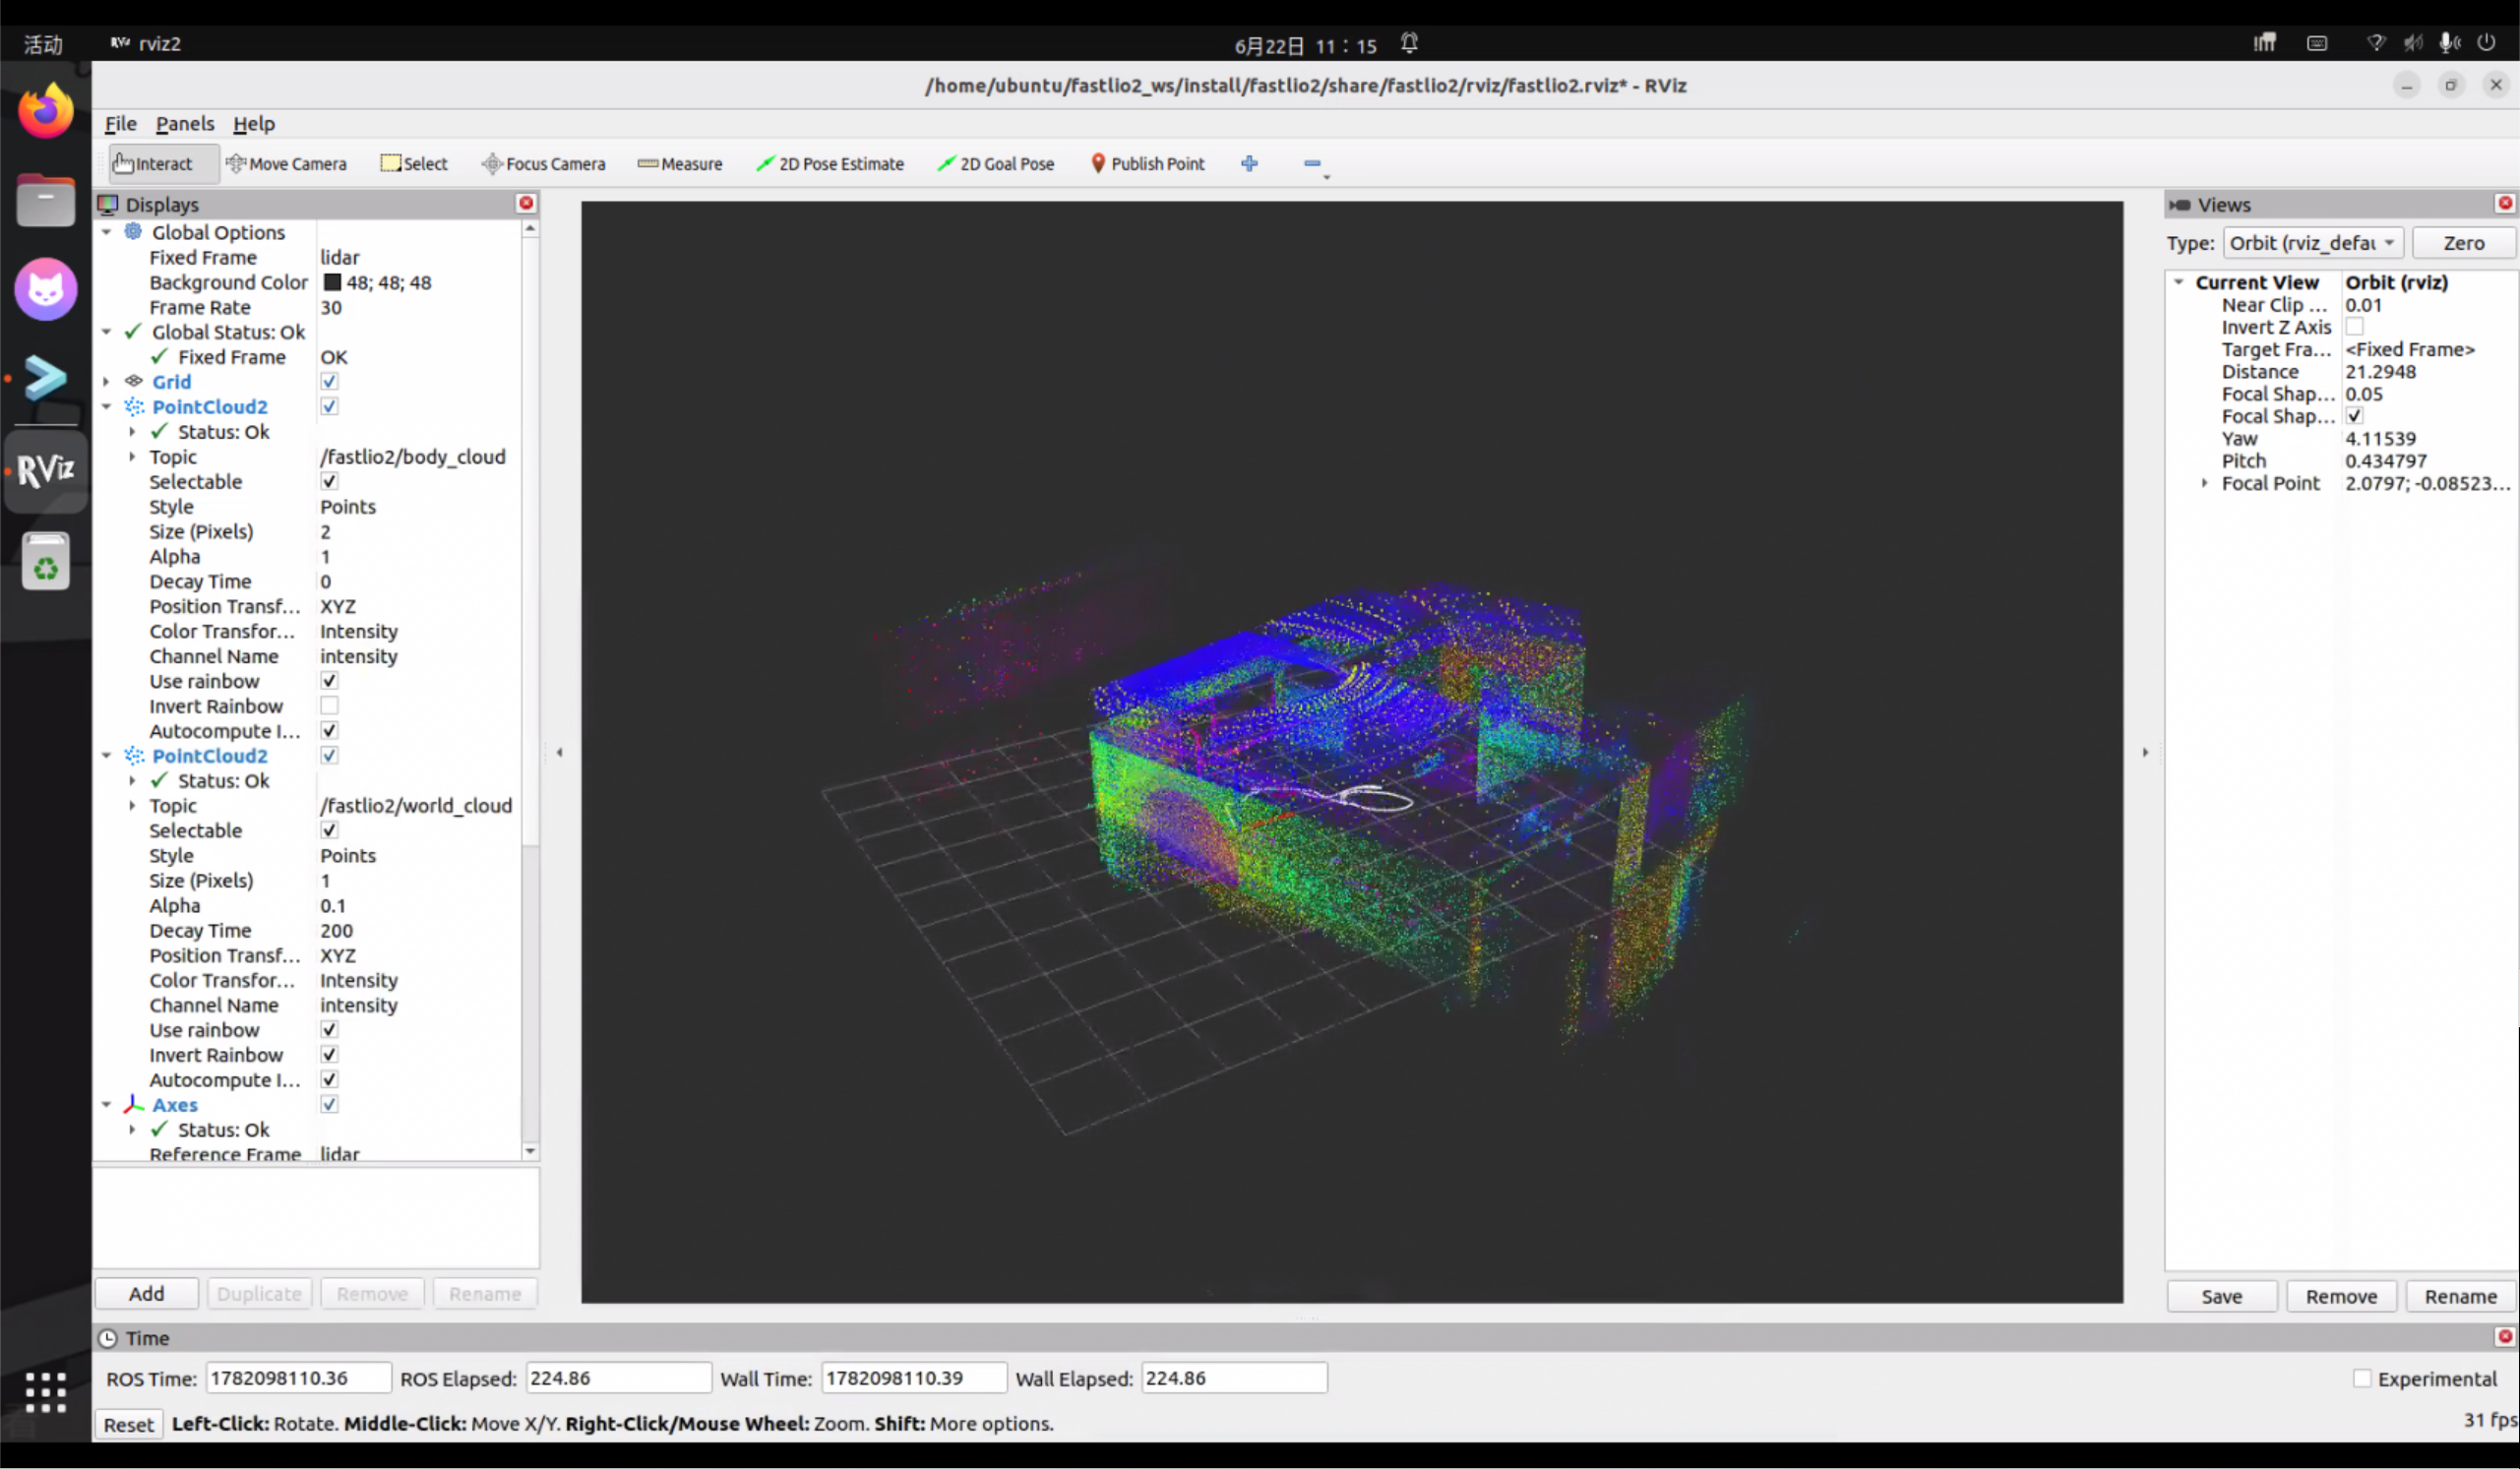Viewport: 2520px width, 1469px height.
Task: Click the ROS Time field
Action: [298, 1378]
